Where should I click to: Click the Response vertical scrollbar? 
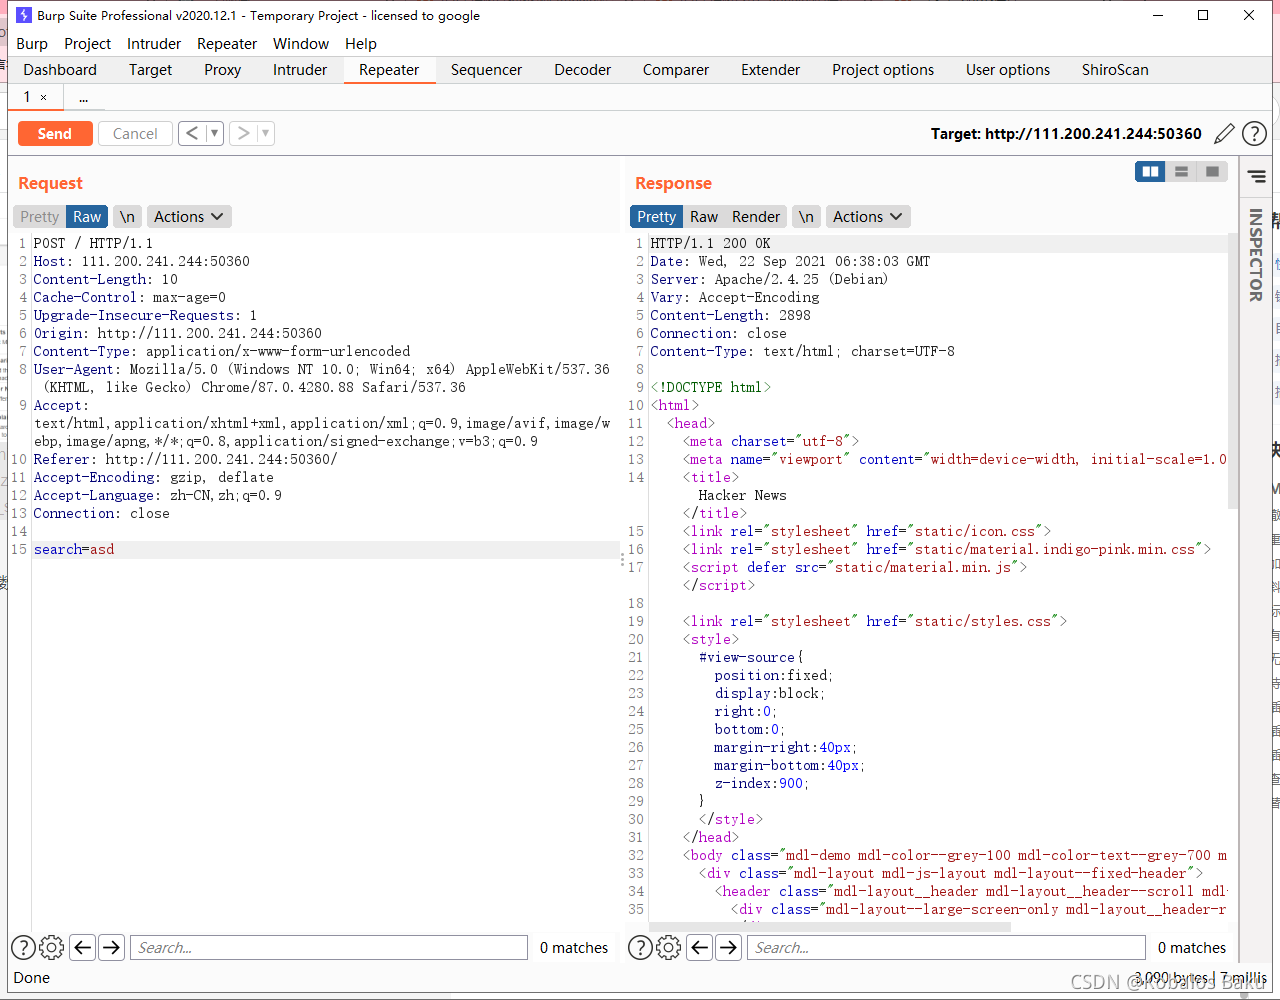[x=1232, y=370]
